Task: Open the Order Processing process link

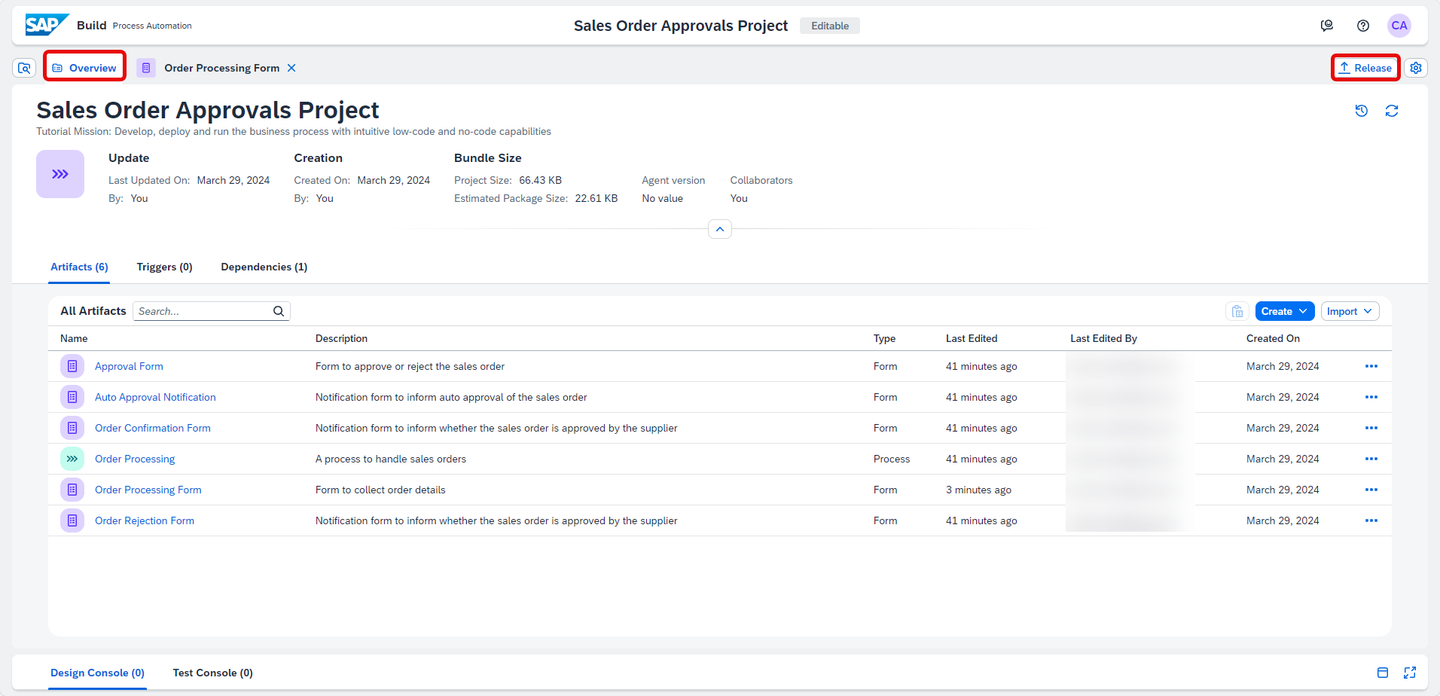Action: point(135,459)
